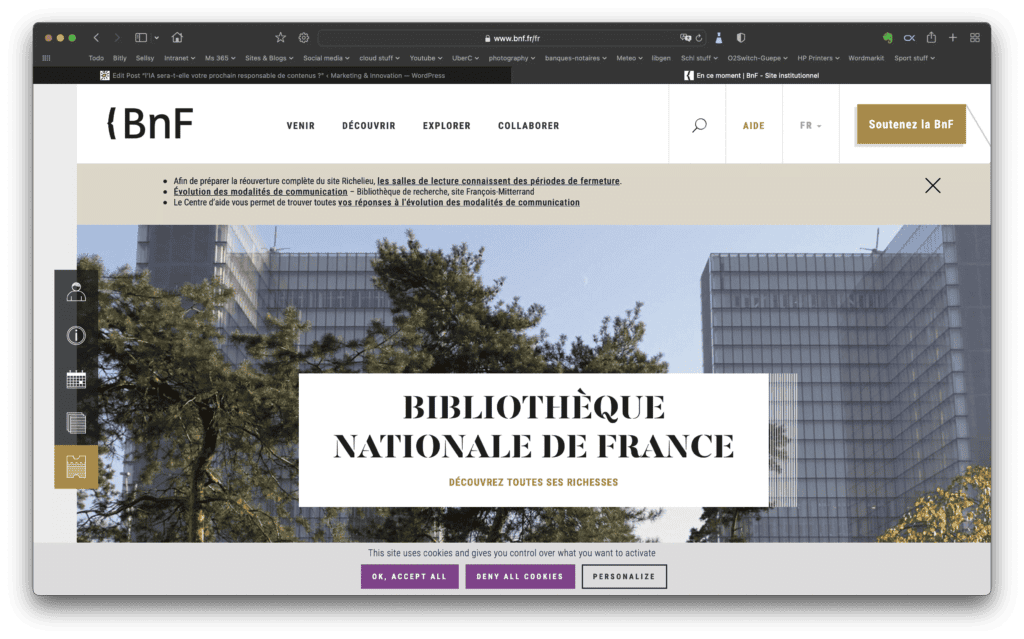Viewport: 1024px width, 639px height.
Task: Click the user account sidebar icon
Action: coord(76,292)
